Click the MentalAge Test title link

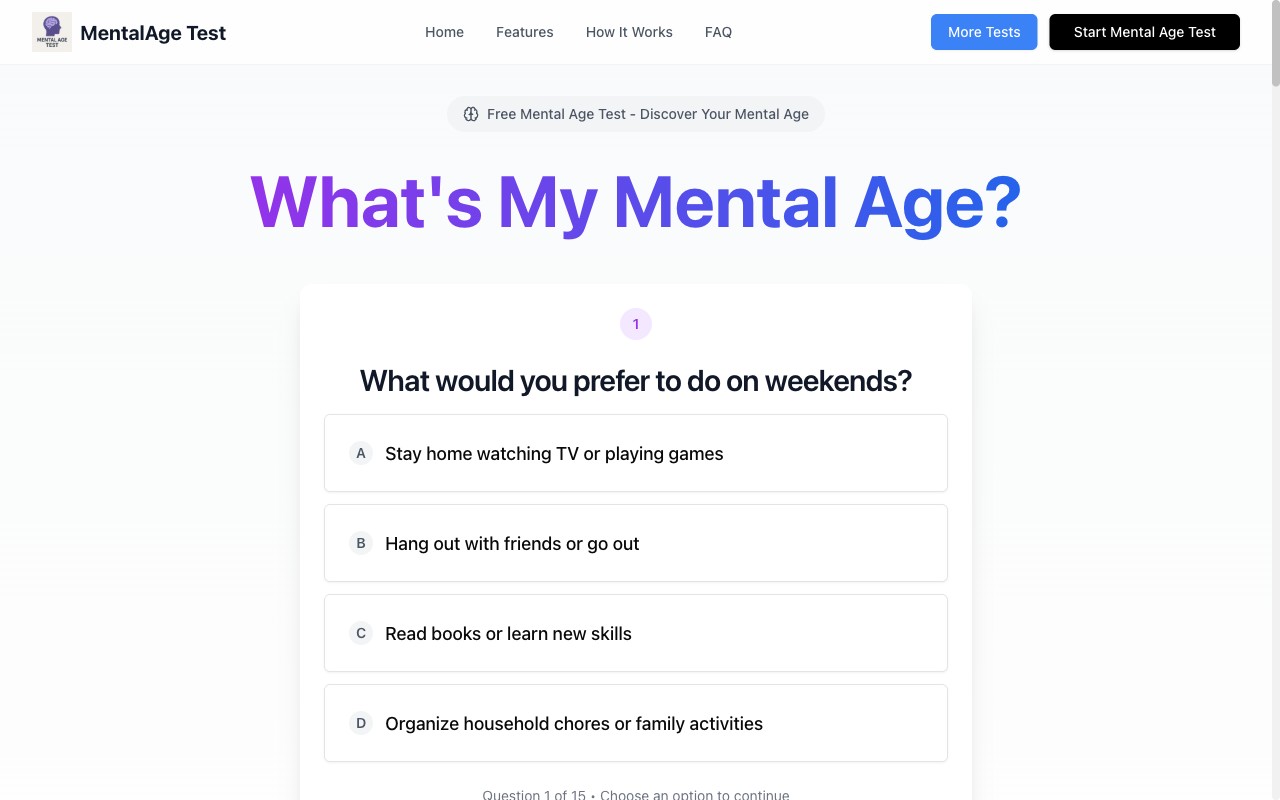[x=153, y=32]
